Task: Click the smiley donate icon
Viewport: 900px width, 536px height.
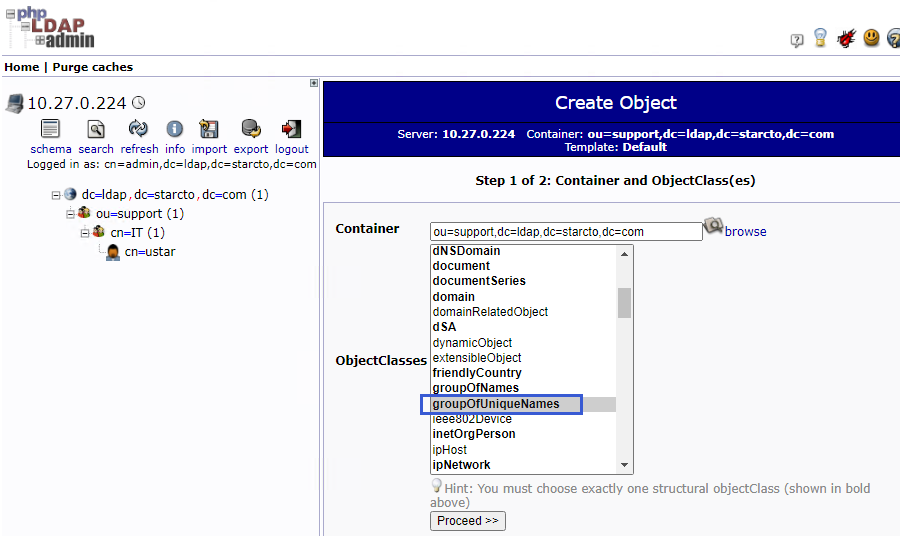Action: point(871,38)
